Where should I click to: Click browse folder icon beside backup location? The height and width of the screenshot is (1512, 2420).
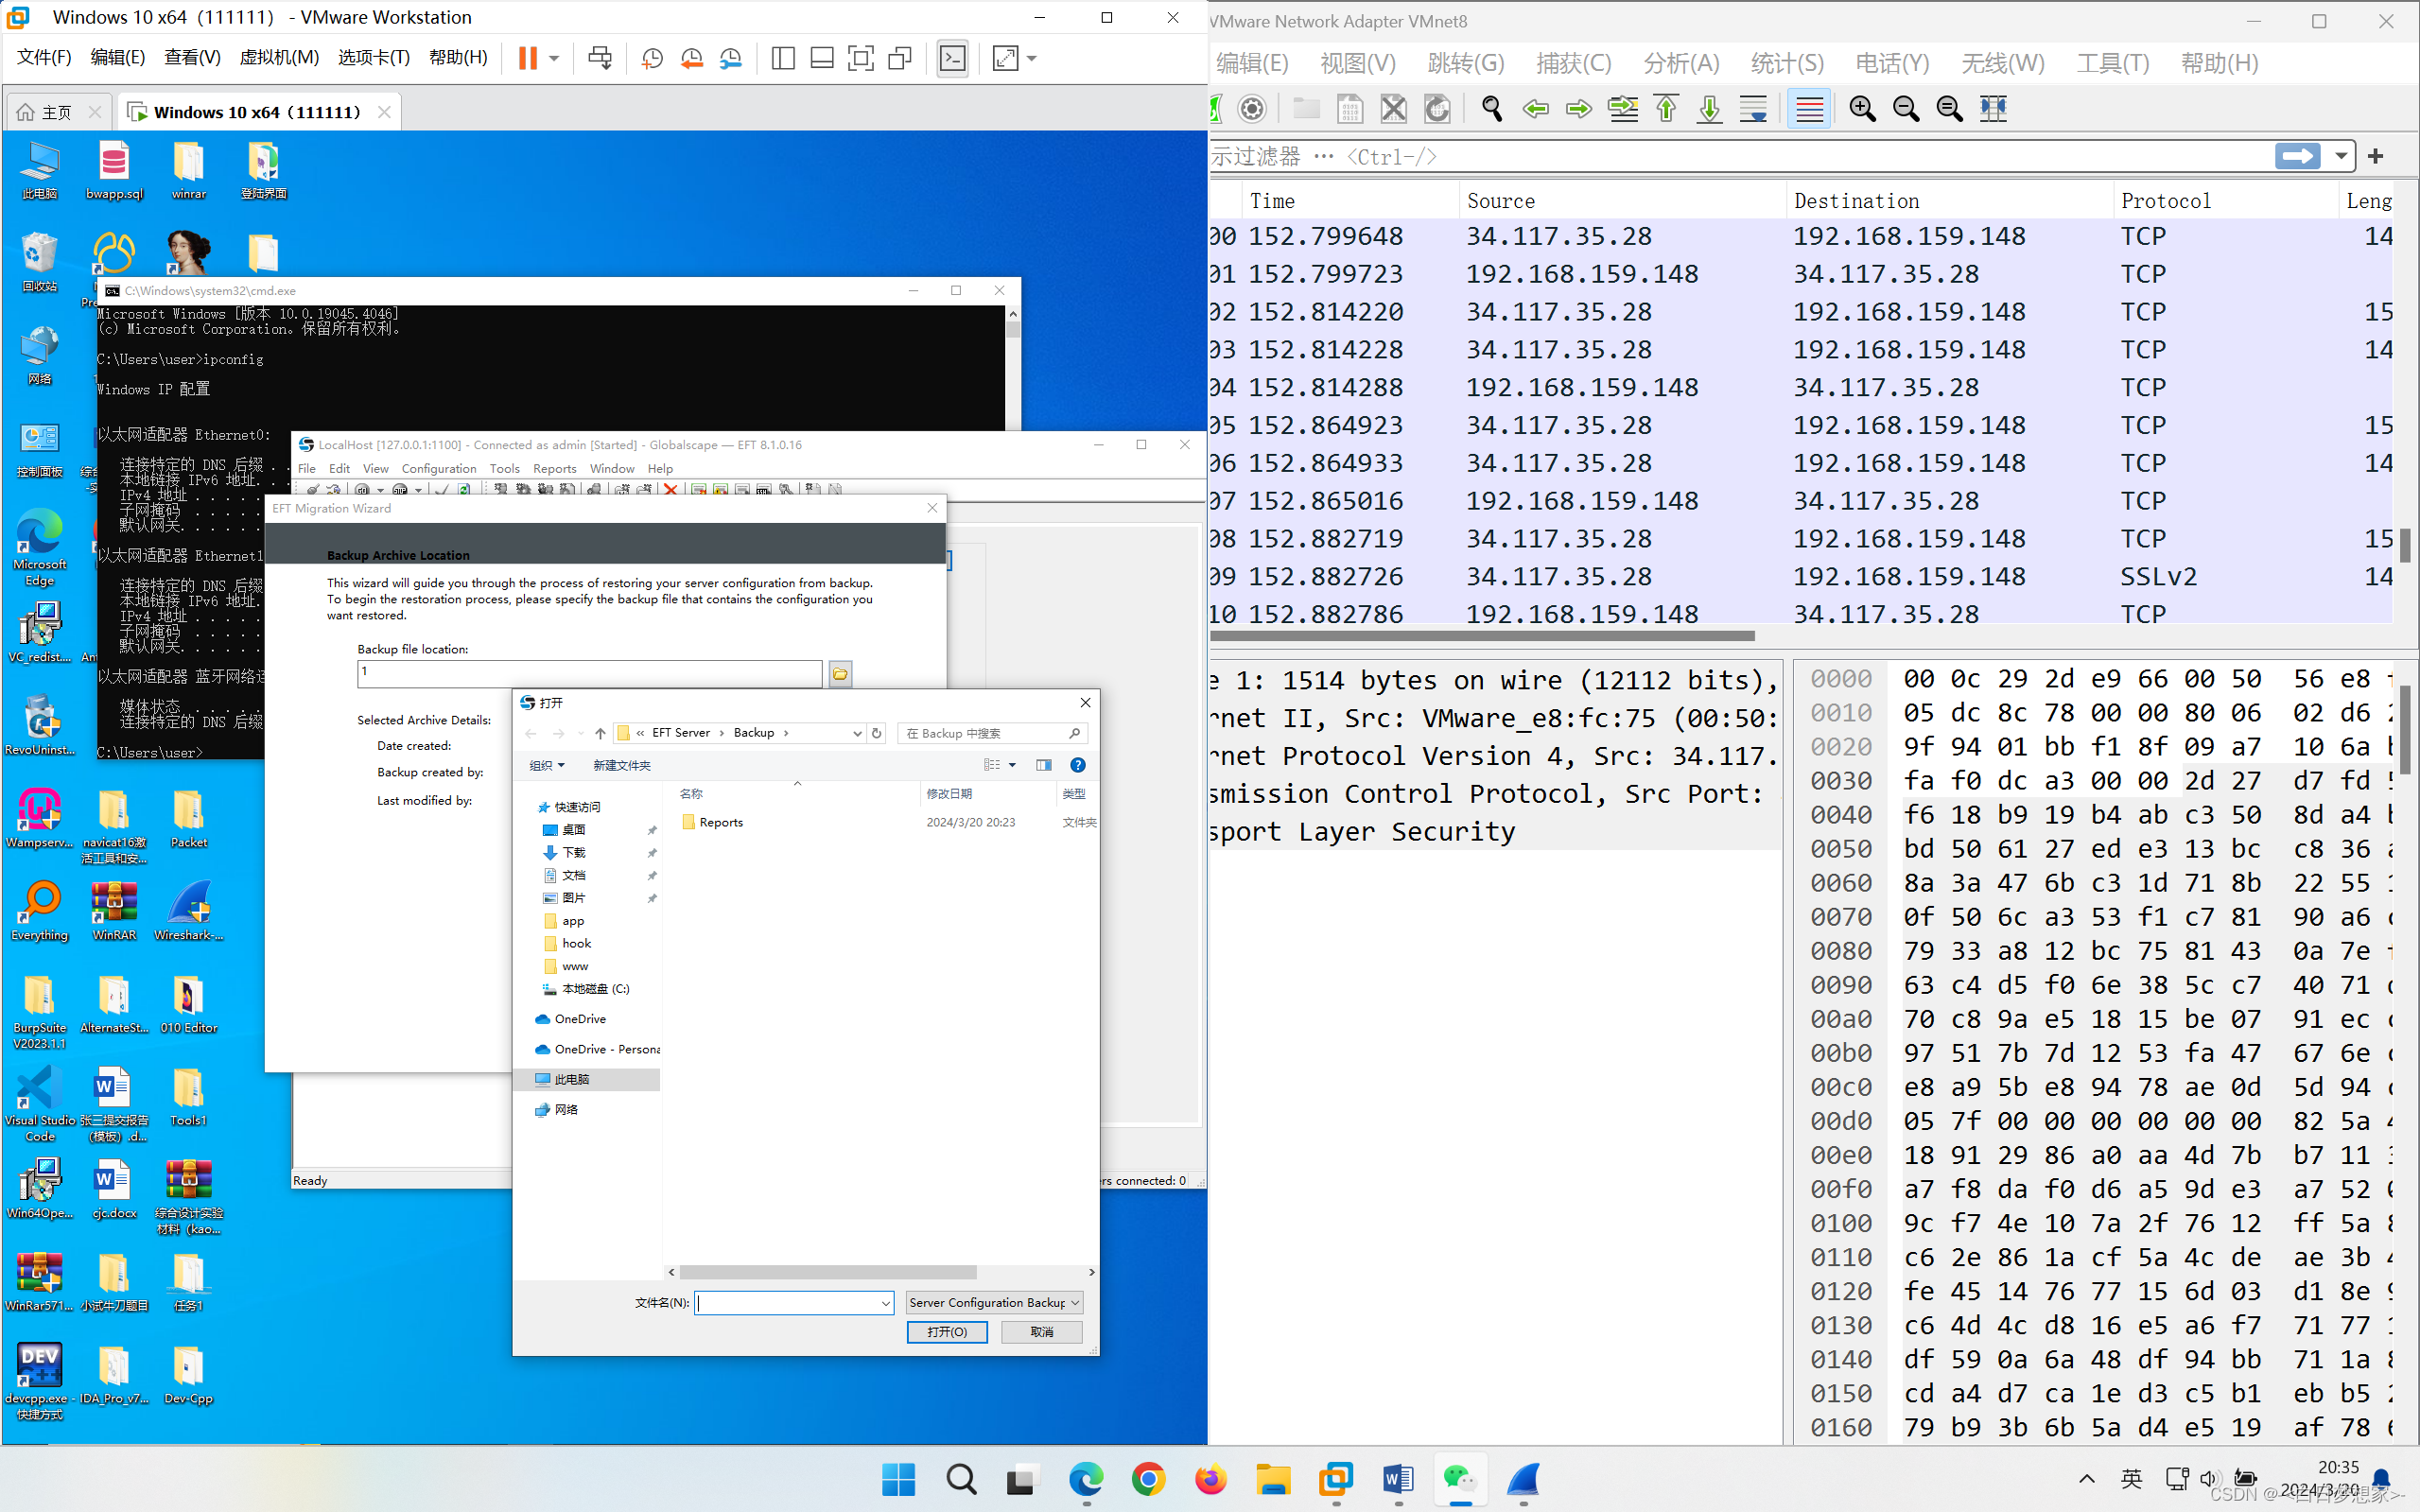click(840, 674)
